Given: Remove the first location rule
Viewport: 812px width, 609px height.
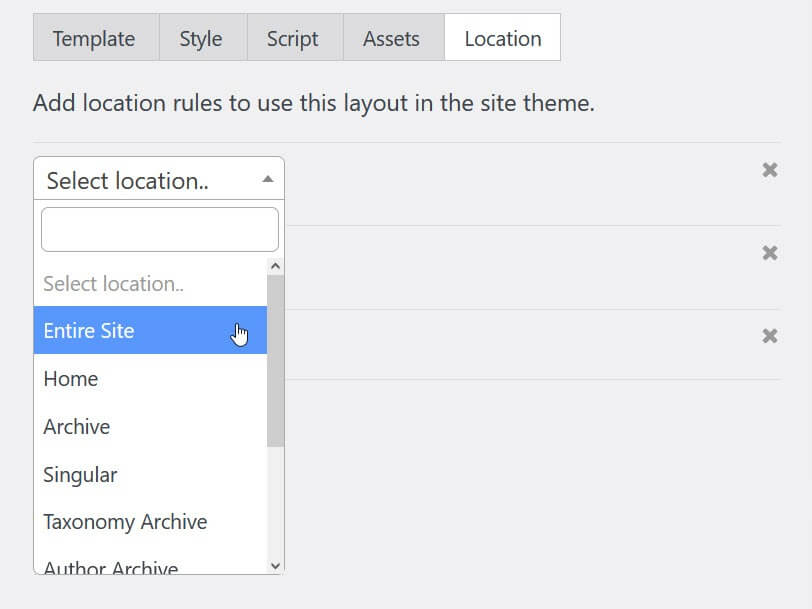Looking at the screenshot, I should tap(769, 170).
